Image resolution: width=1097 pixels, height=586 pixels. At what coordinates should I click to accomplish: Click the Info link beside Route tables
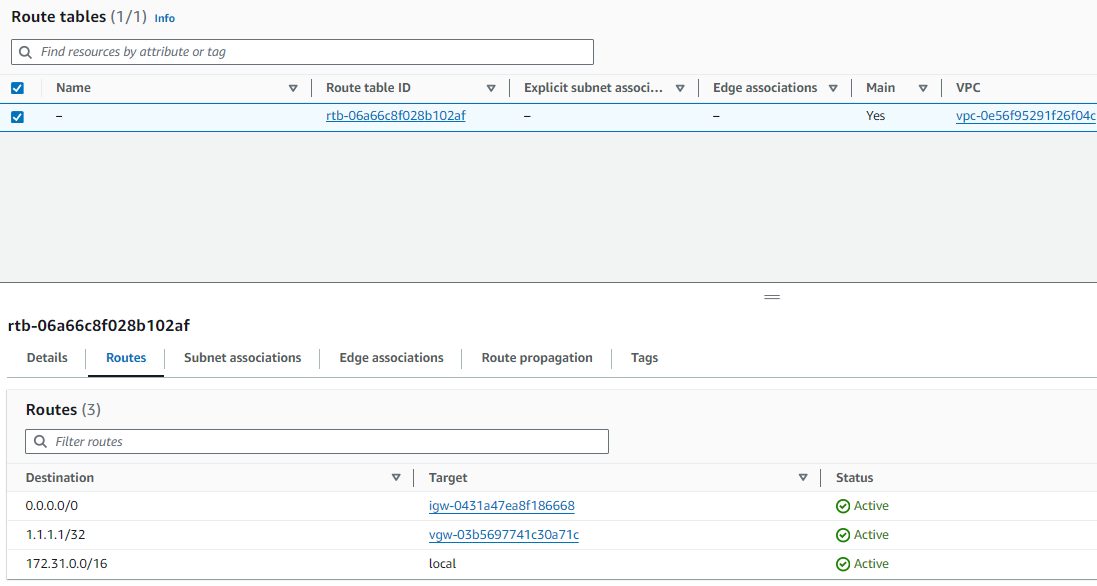(165, 19)
